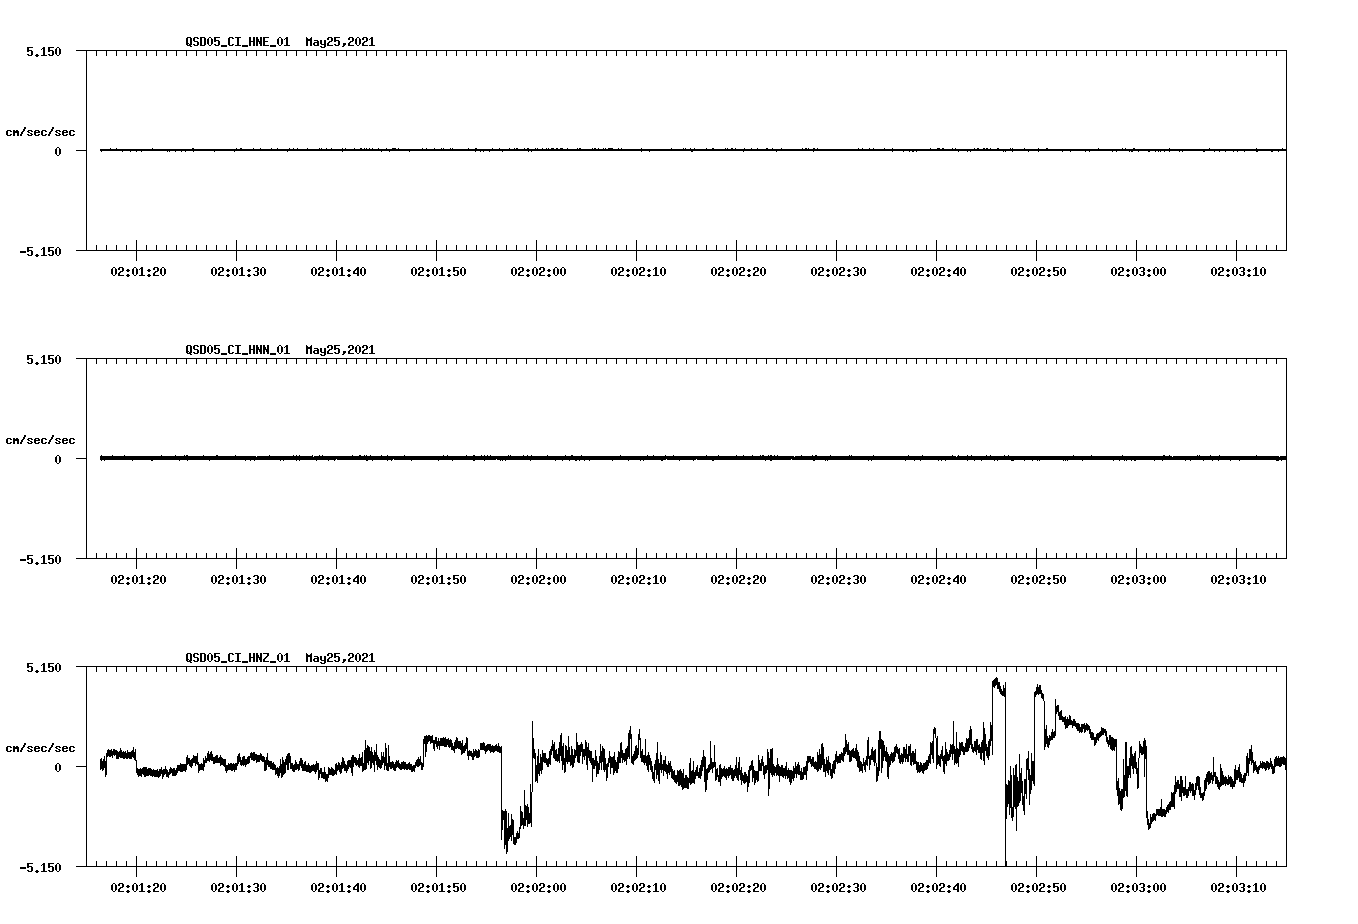
Task: Click the 02:02:00 time tick on the middle plot
Action: point(540,577)
